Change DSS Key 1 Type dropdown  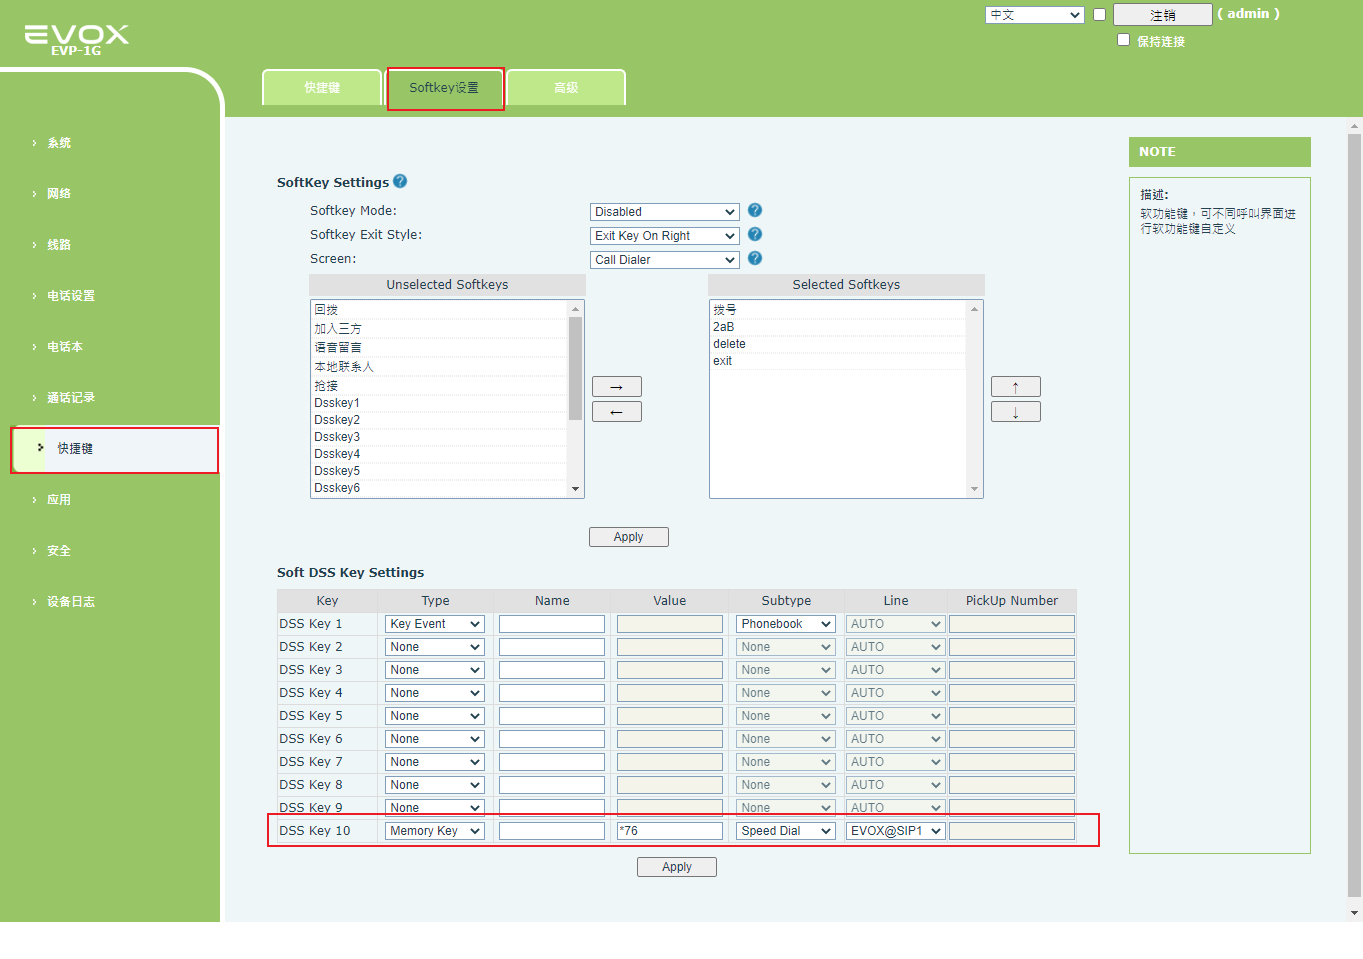click(435, 624)
